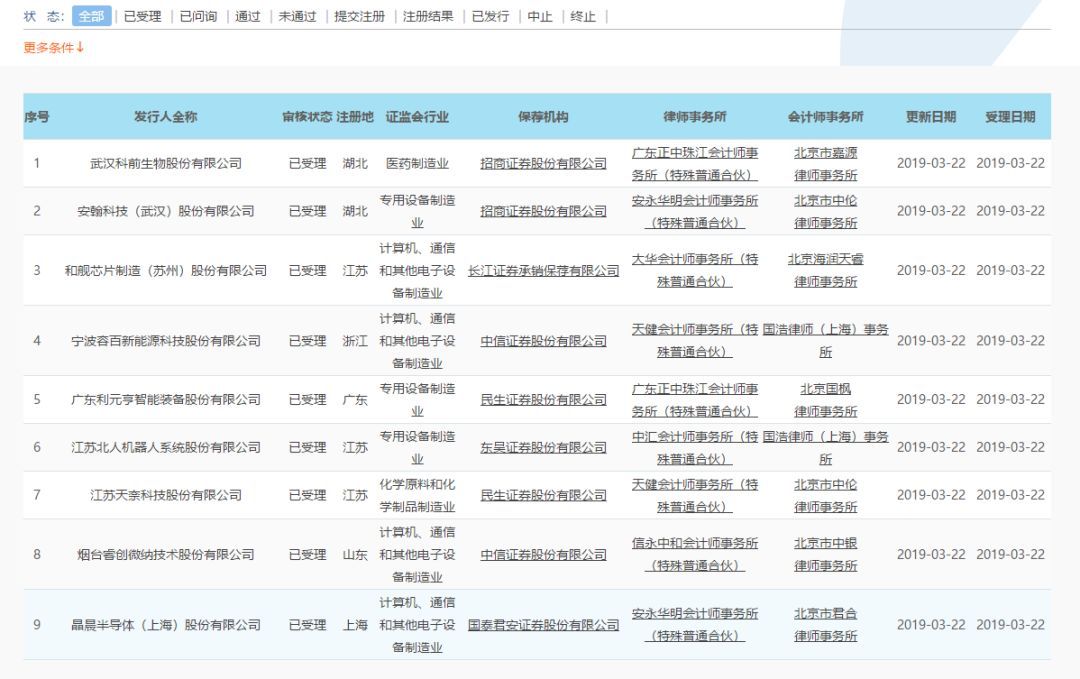
Task: Open the 招商证券股份有限公司 sponsor link
Action: click(541, 164)
